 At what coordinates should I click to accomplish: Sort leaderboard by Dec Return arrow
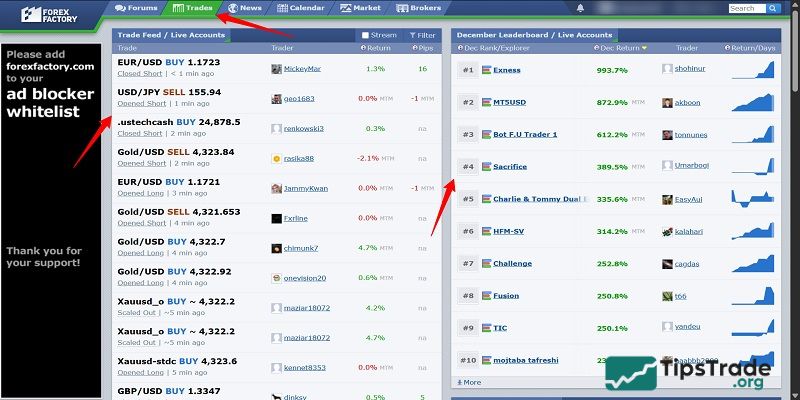coord(645,48)
